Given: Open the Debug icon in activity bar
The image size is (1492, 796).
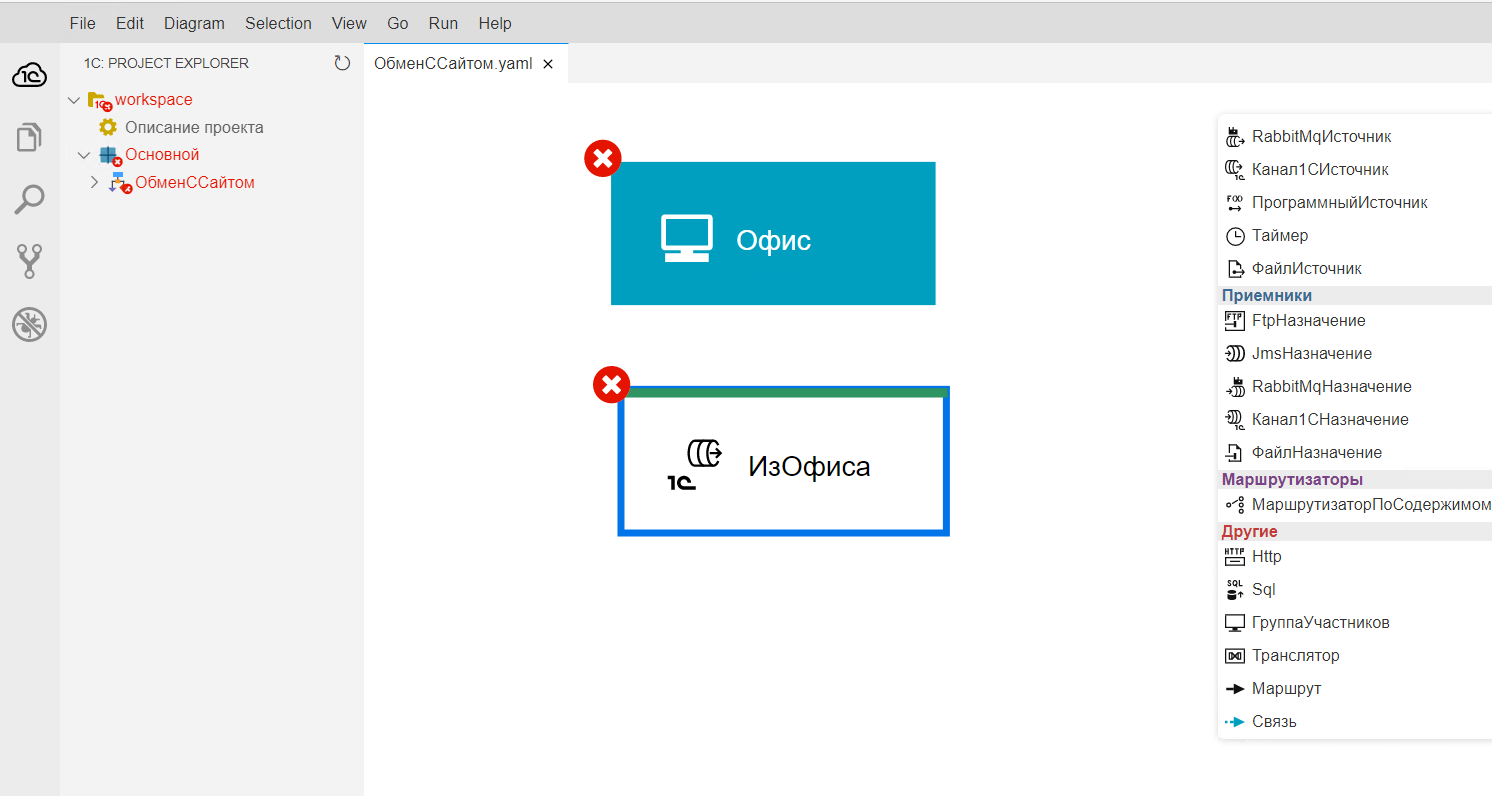Looking at the screenshot, I should (x=30, y=324).
